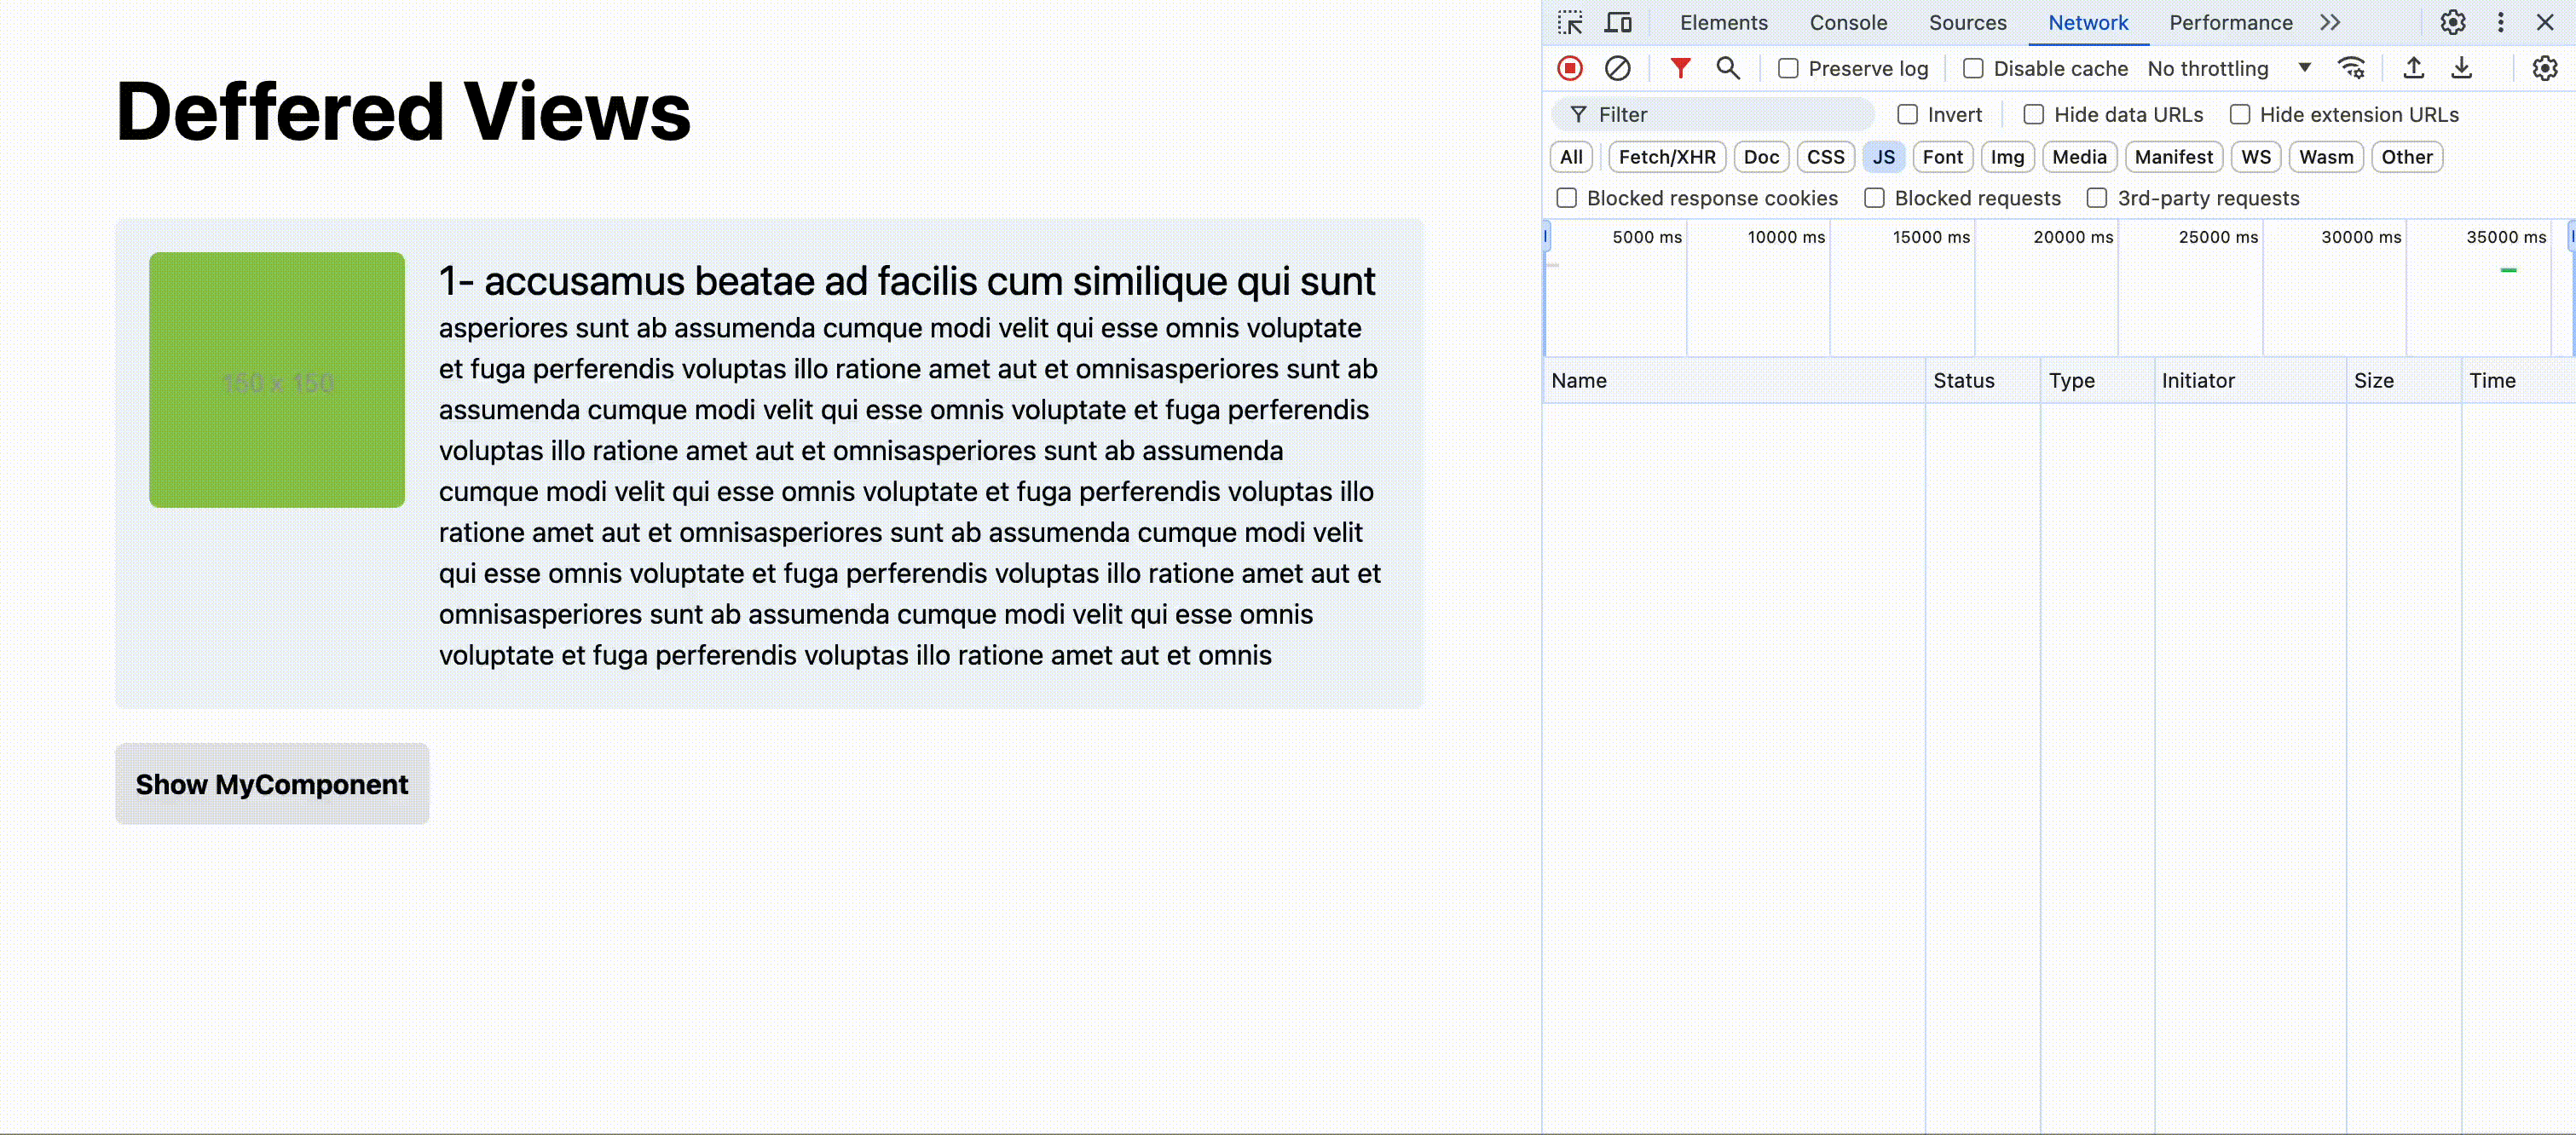
Task: Open the network conditions wifi icon
Action: [x=2351, y=68]
